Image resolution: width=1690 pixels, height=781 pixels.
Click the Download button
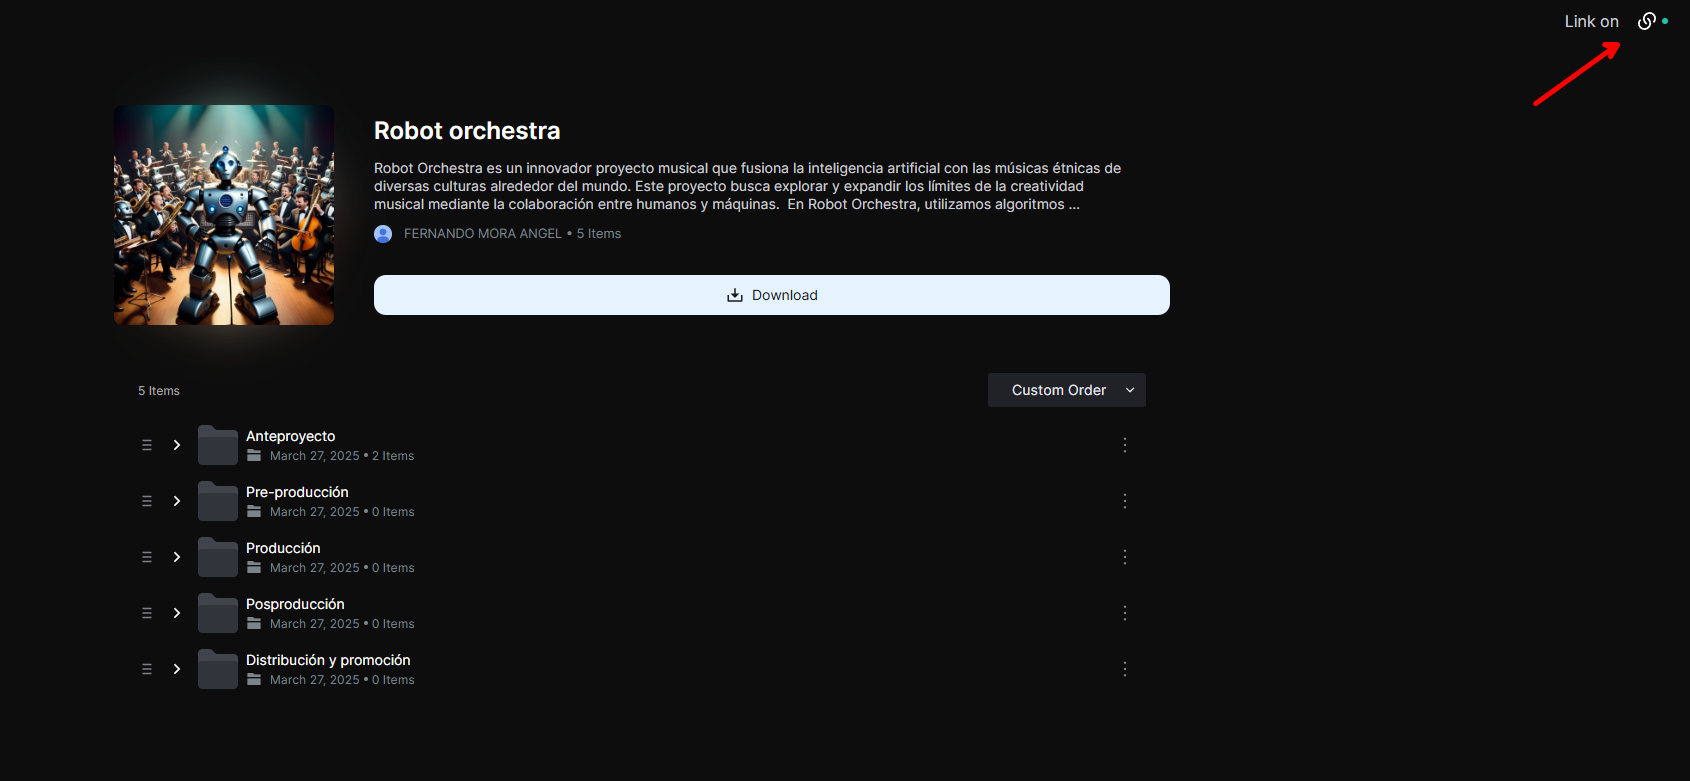click(x=771, y=295)
